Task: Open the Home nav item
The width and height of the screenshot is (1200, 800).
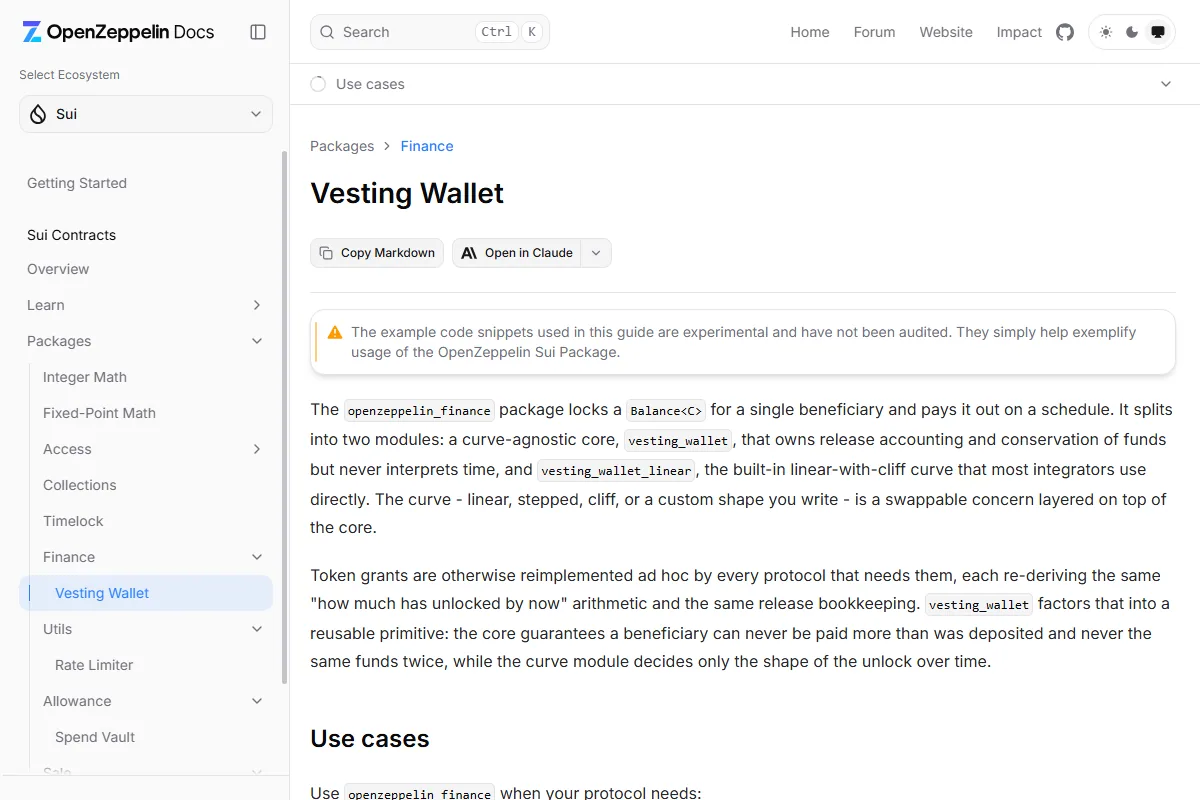Action: 810,32
